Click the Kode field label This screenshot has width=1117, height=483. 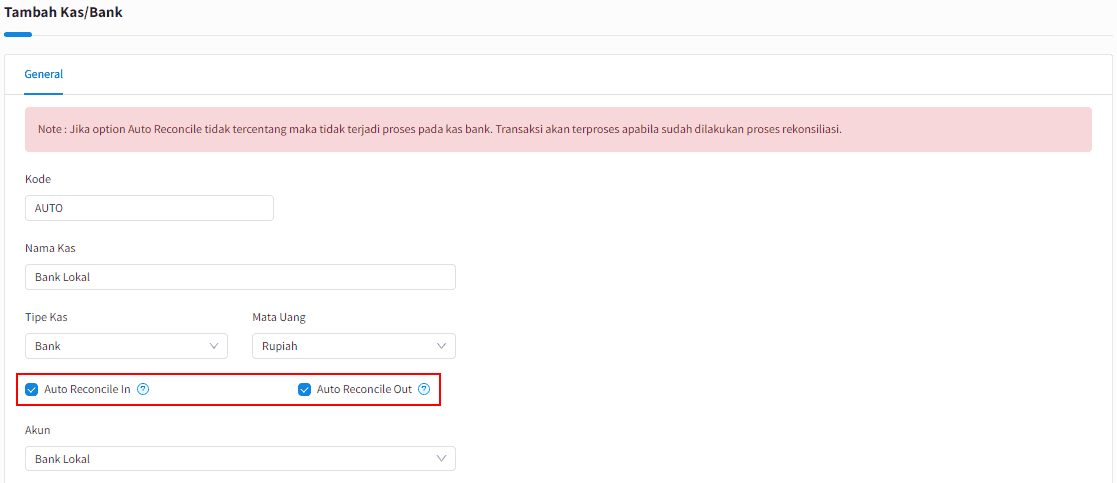pyautogui.click(x=38, y=180)
